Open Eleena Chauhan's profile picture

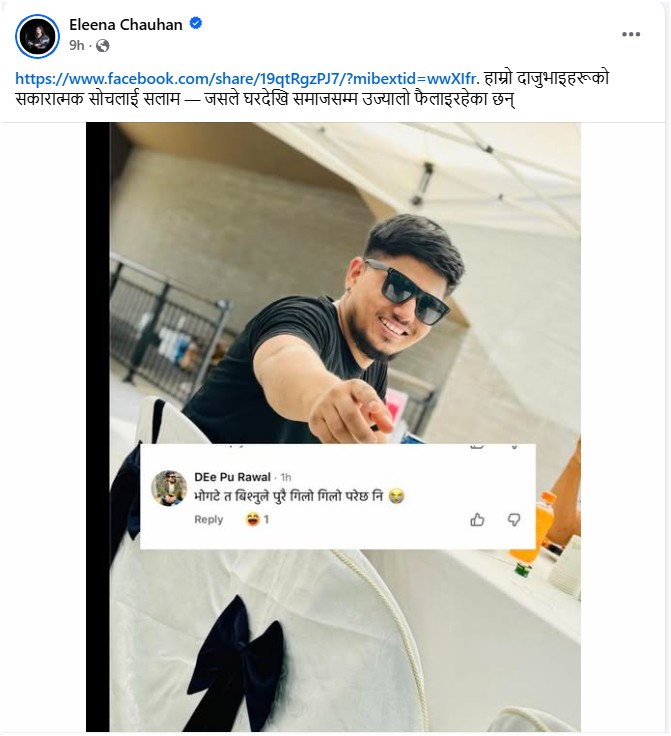click(x=38, y=36)
